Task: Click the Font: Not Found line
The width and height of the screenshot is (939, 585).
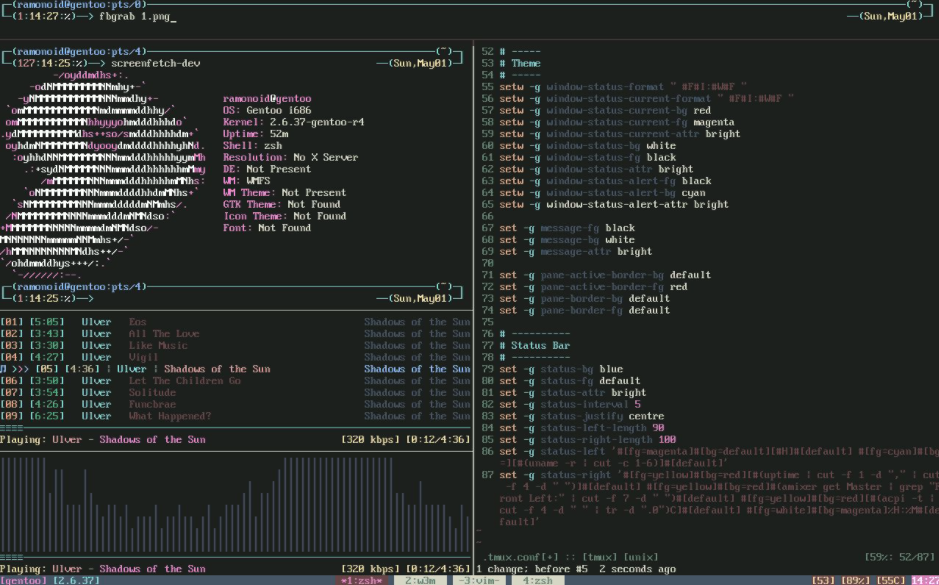Action: [x=267, y=228]
